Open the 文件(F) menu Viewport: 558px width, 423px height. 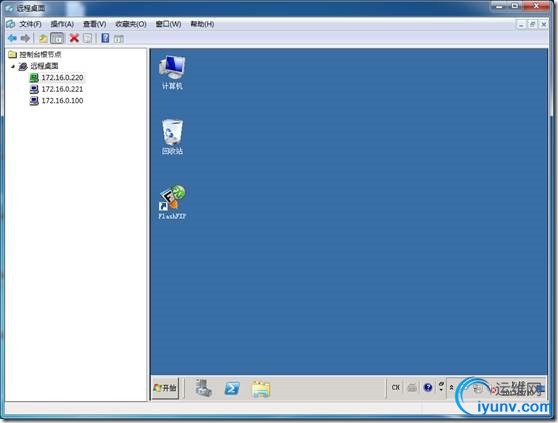(x=30, y=24)
